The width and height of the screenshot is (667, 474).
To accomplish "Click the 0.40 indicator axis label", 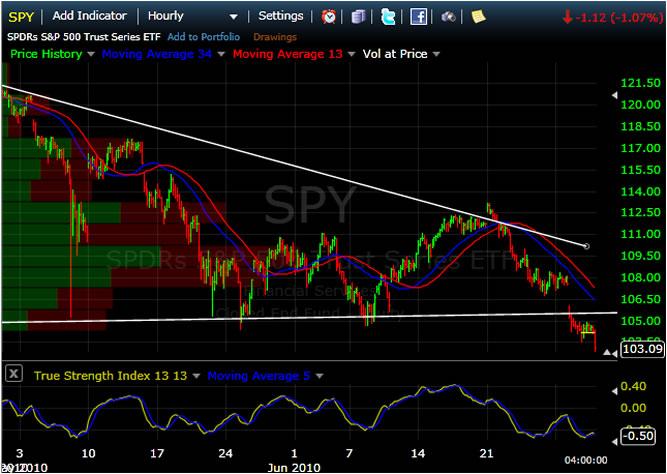I will pyautogui.click(x=633, y=386).
